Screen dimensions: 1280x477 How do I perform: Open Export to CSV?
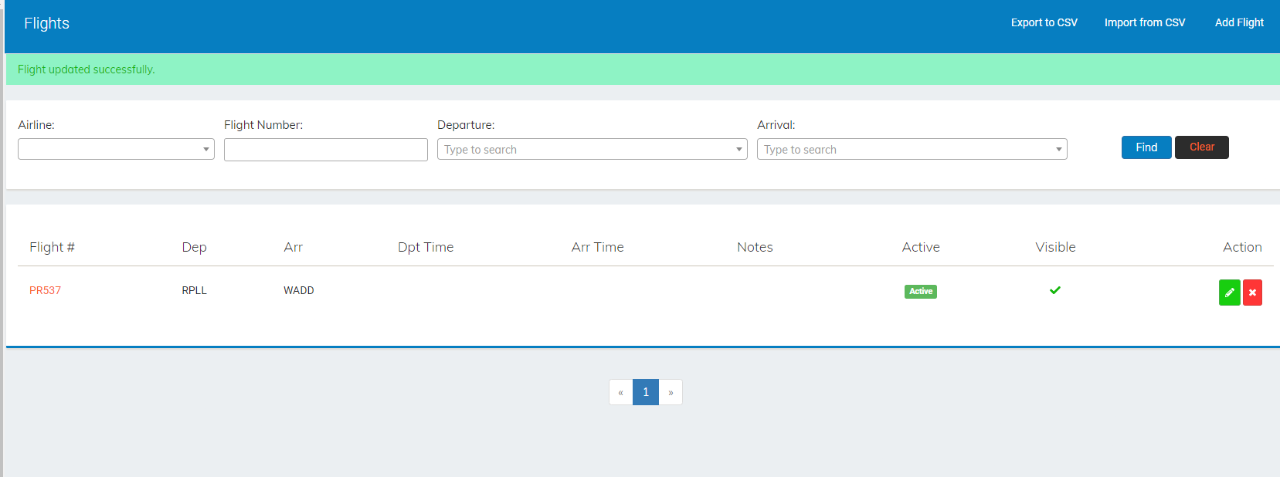point(1044,23)
